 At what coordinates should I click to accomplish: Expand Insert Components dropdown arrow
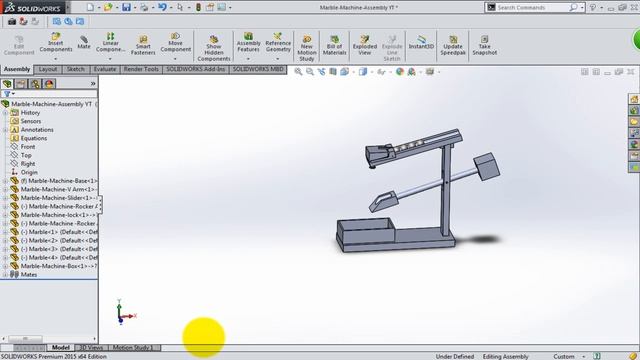pyautogui.click(x=56, y=59)
